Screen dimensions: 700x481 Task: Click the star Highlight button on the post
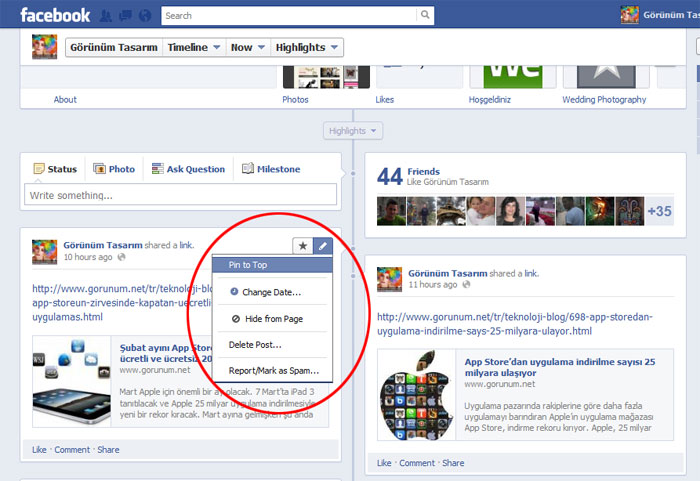pyautogui.click(x=303, y=246)
